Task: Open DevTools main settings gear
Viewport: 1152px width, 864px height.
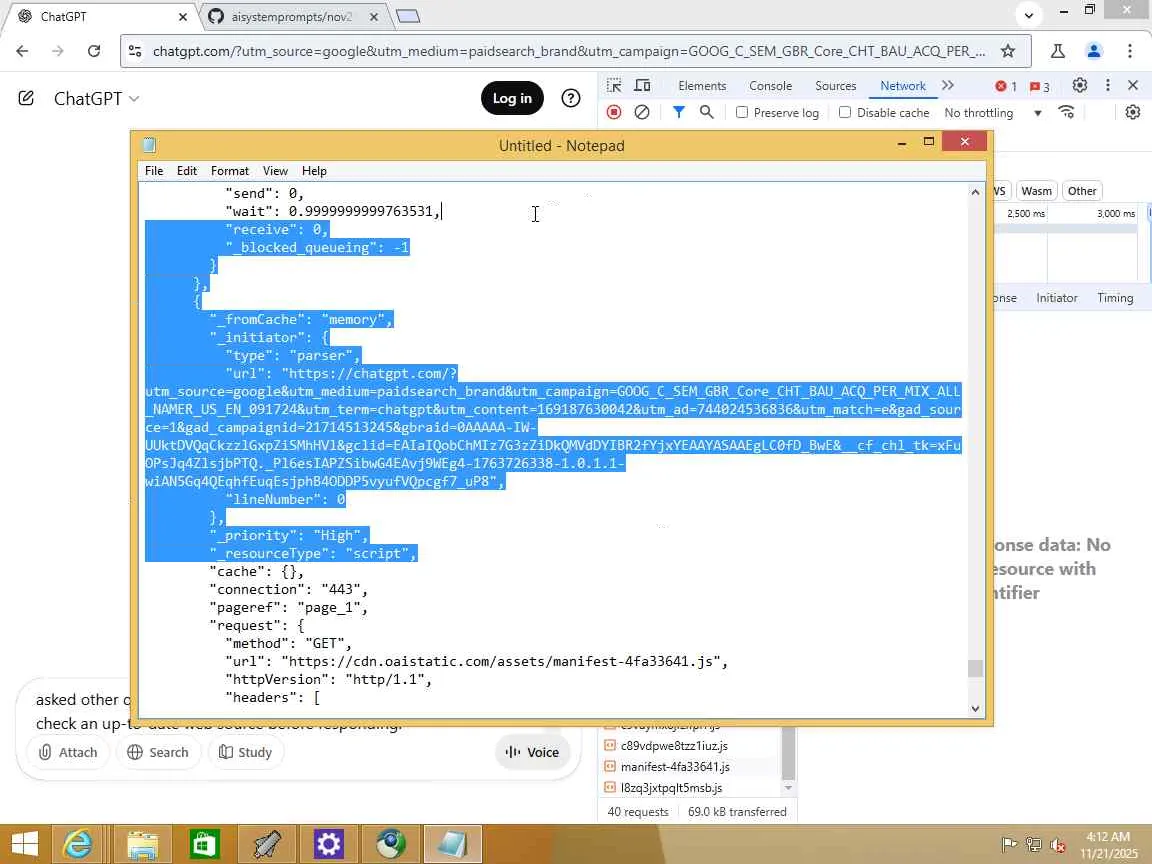Action: pos(1079,85)
